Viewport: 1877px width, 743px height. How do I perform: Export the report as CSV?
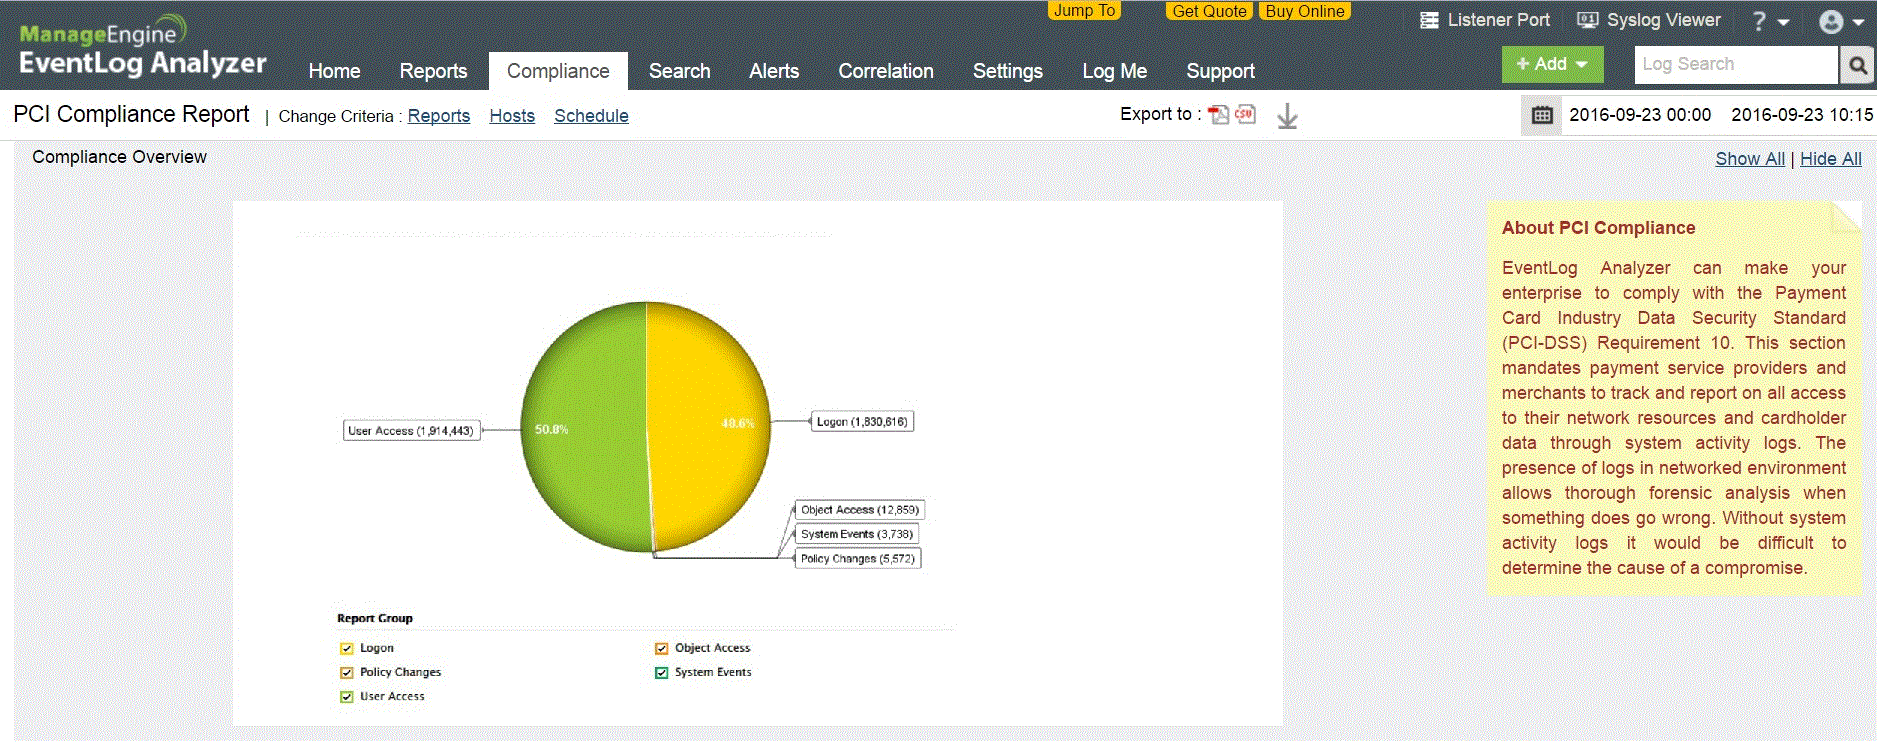coord(1244,114)
